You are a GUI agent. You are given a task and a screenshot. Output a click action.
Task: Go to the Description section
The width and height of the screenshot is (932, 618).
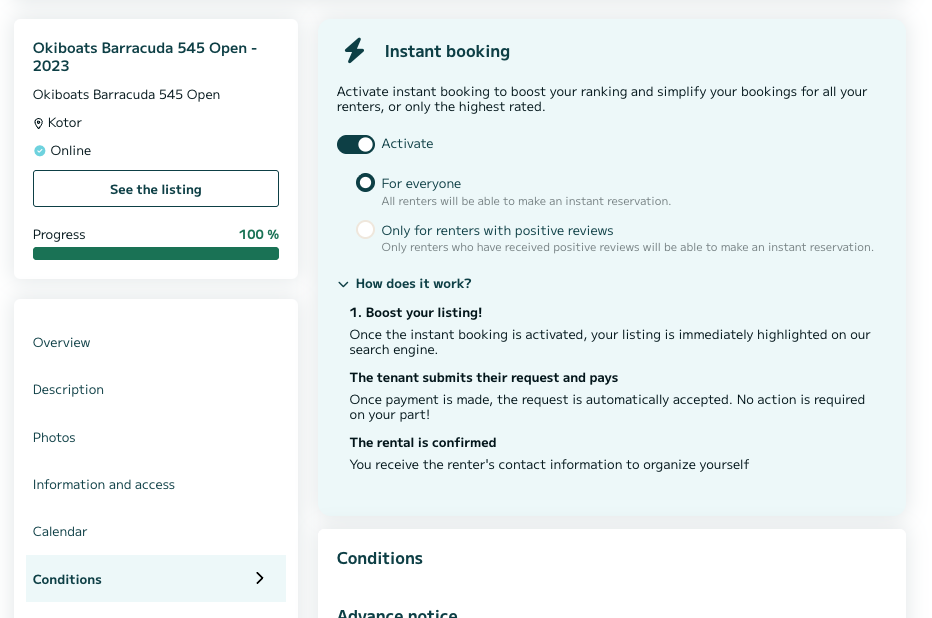[x=68, y=390]
